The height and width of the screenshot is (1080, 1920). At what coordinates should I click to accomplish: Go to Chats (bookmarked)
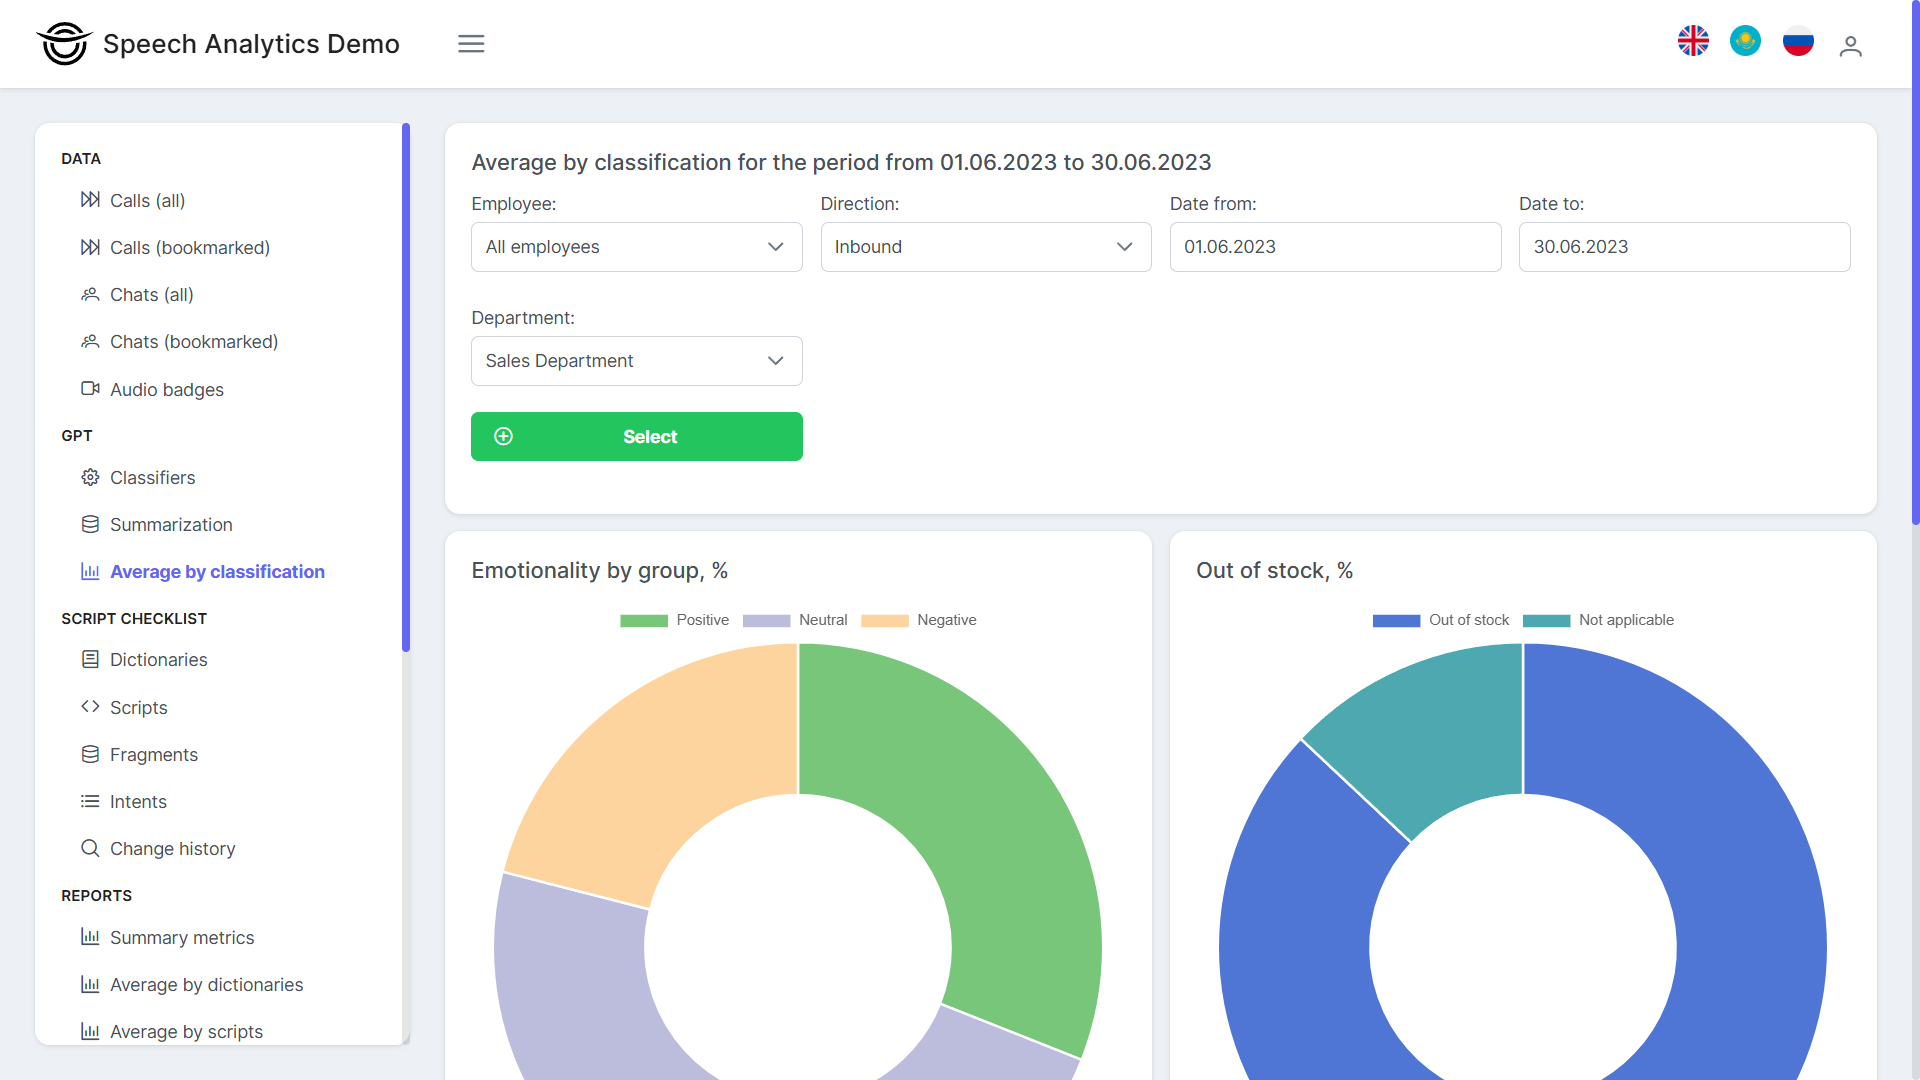click(x=194, y=342)
